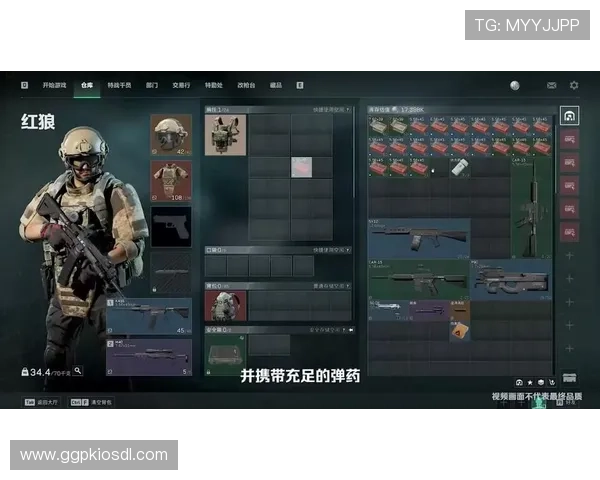Open the 特勤处 tab
The image size is (600, 480).
(x=214, y=85)
